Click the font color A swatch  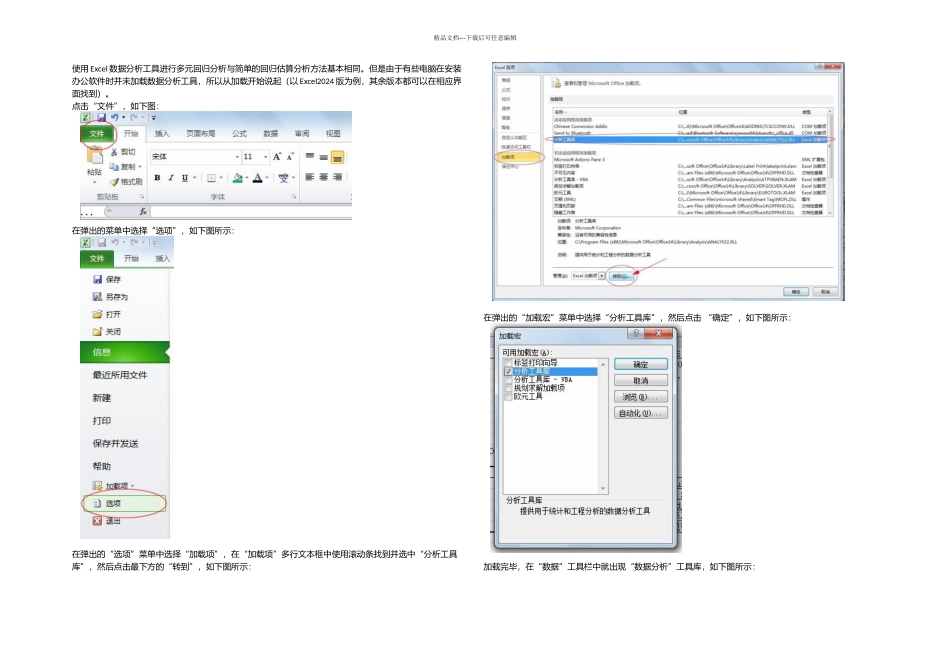(257, 178)
